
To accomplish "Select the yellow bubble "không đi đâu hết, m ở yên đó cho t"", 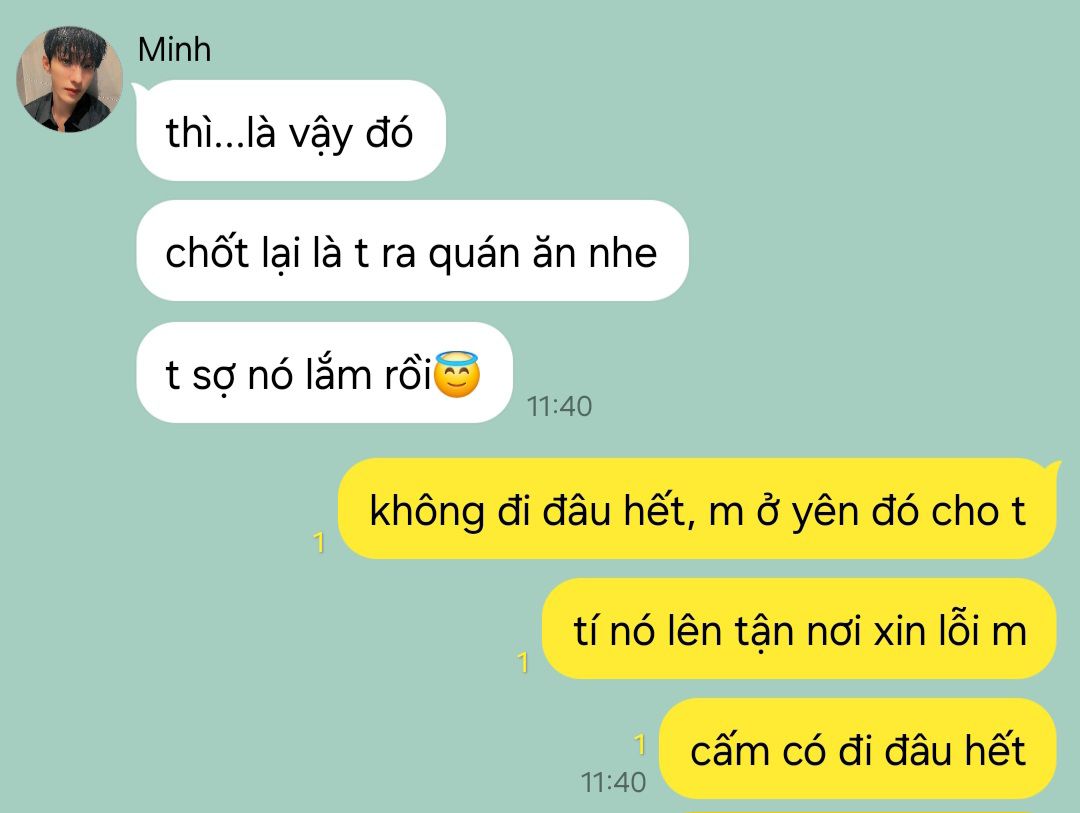I will coord(697,509).
